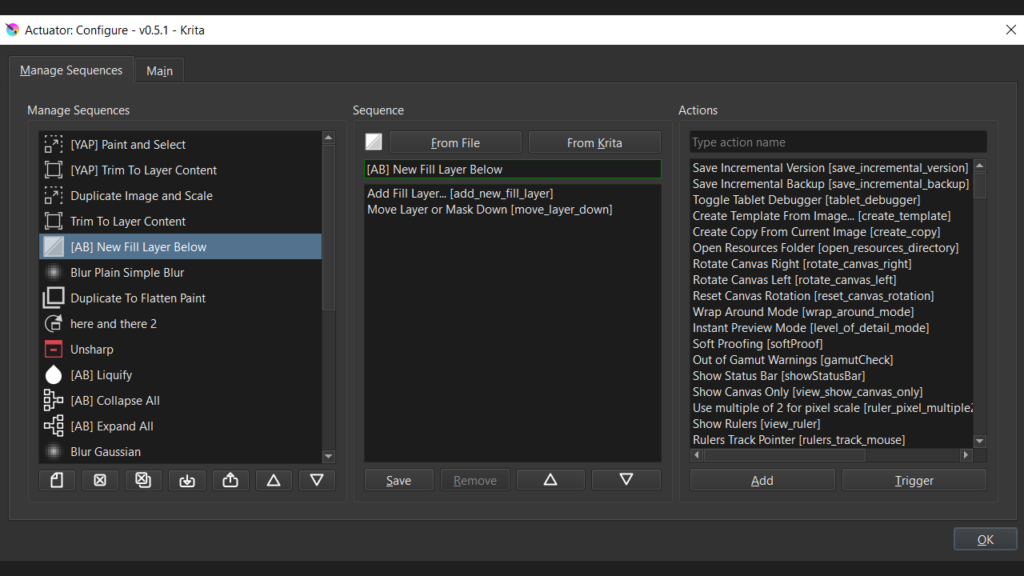Screen dimensions: 1024x576
Task: Delete the selected sequence using the X box icon
Action: [x=100, y=480]
